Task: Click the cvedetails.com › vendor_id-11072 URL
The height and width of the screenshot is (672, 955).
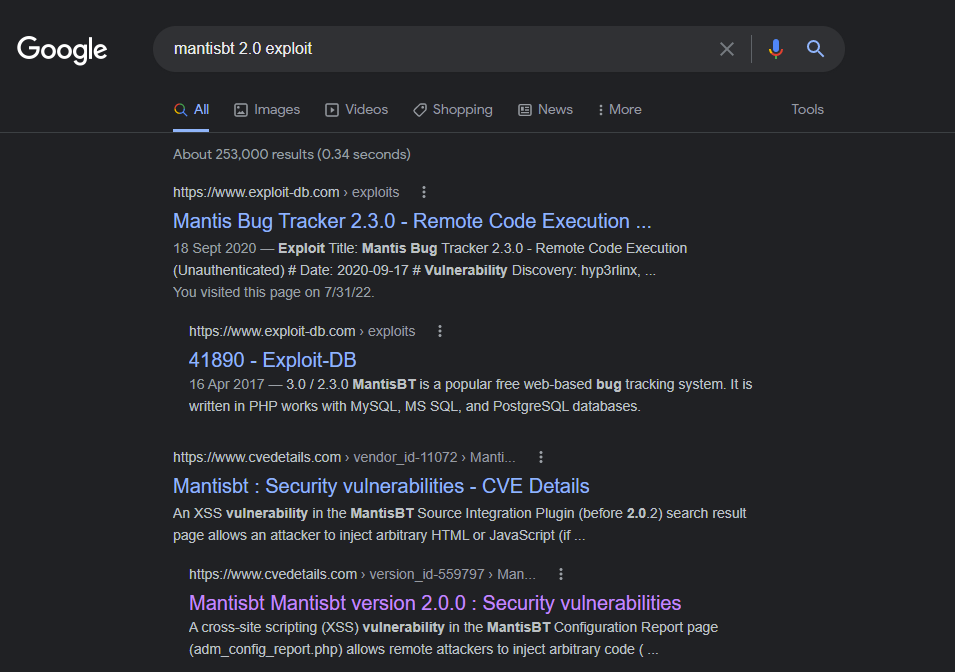Action: [x=344, y=458]
